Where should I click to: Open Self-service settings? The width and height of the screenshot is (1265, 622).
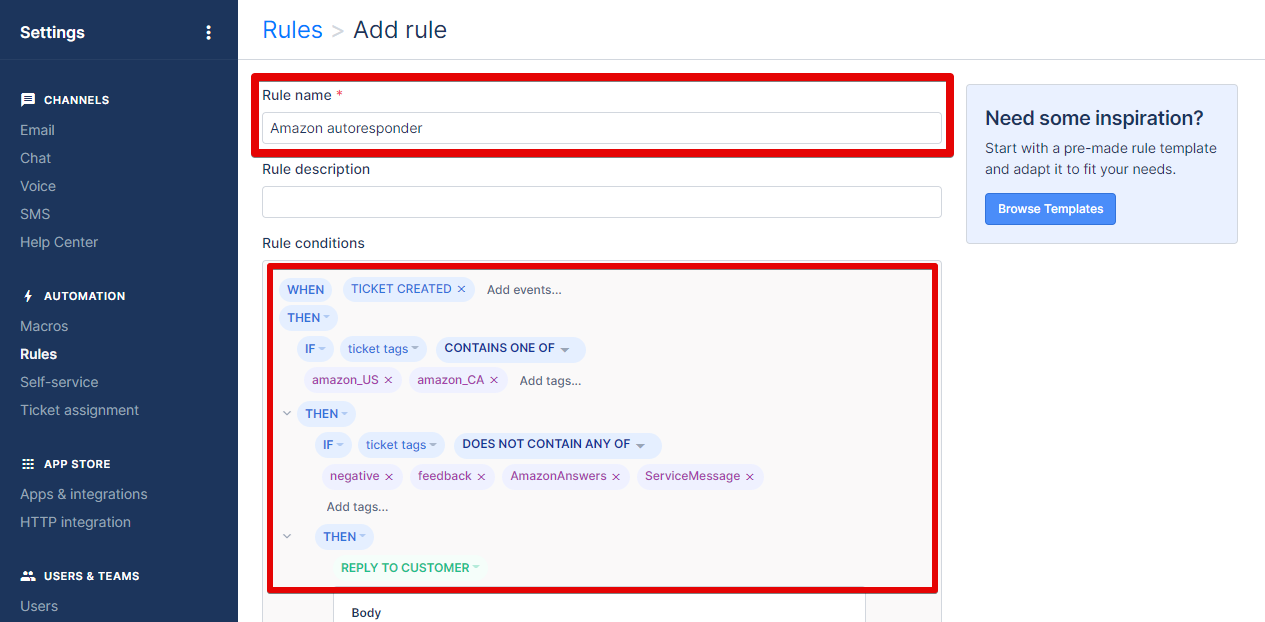coord(59,382)
